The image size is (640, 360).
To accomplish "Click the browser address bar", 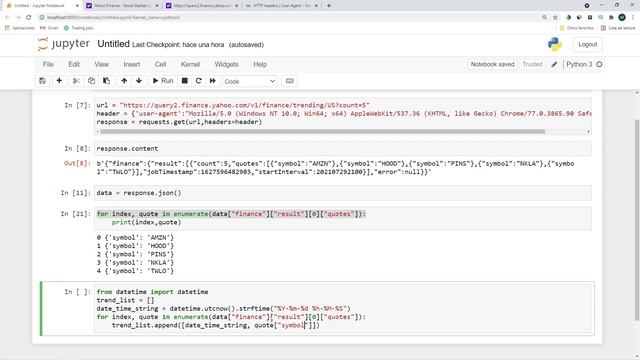I will point(286,17).
